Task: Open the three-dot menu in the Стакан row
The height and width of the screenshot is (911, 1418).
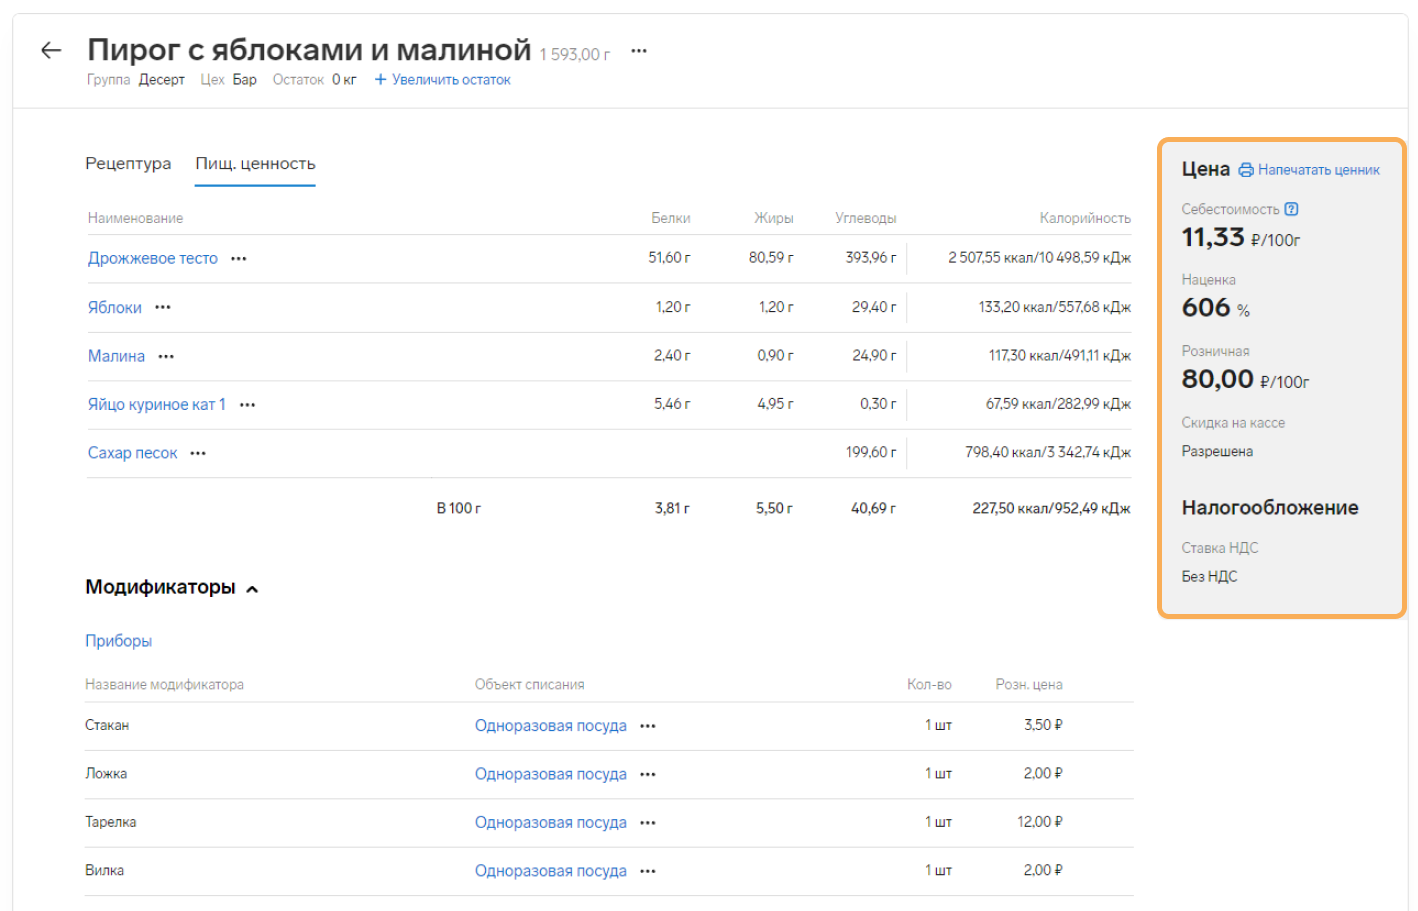Action: tap(648, 726)
